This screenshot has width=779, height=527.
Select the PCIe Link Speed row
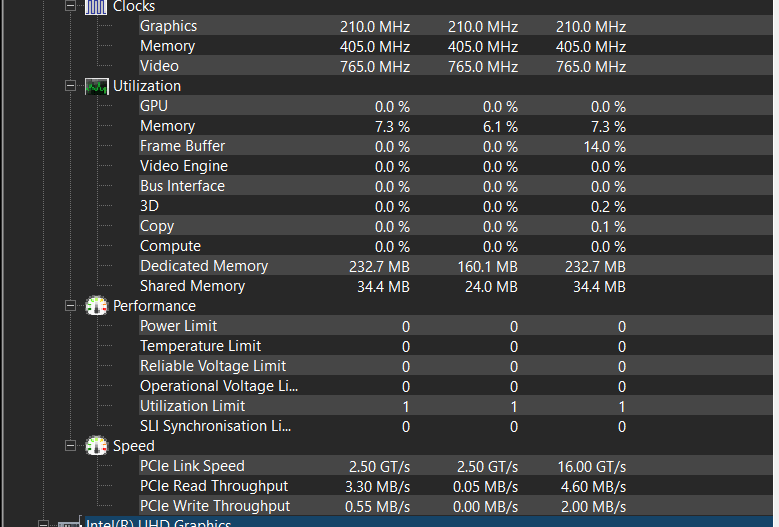pos(456,466)
